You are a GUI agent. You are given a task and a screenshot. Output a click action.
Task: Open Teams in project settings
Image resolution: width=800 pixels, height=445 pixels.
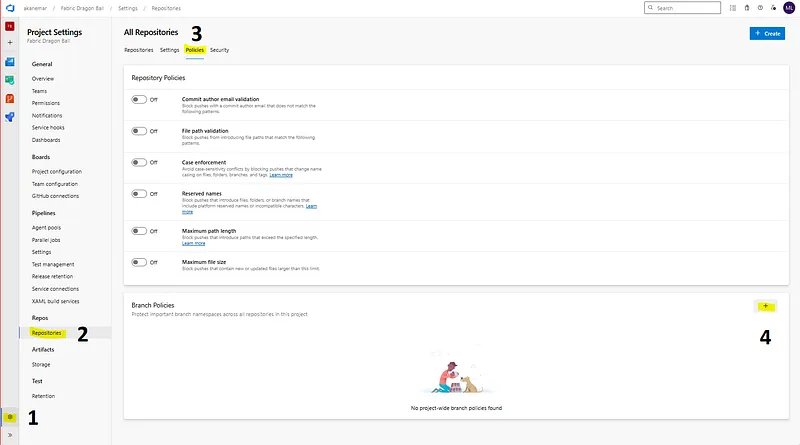pyautogui.click(x=39, y=91)
